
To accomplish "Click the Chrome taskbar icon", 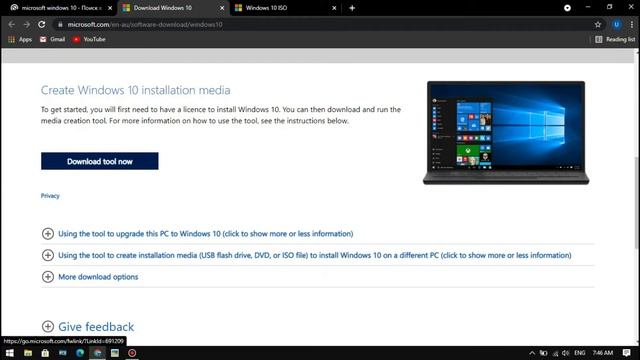I will tap(98, 353).
